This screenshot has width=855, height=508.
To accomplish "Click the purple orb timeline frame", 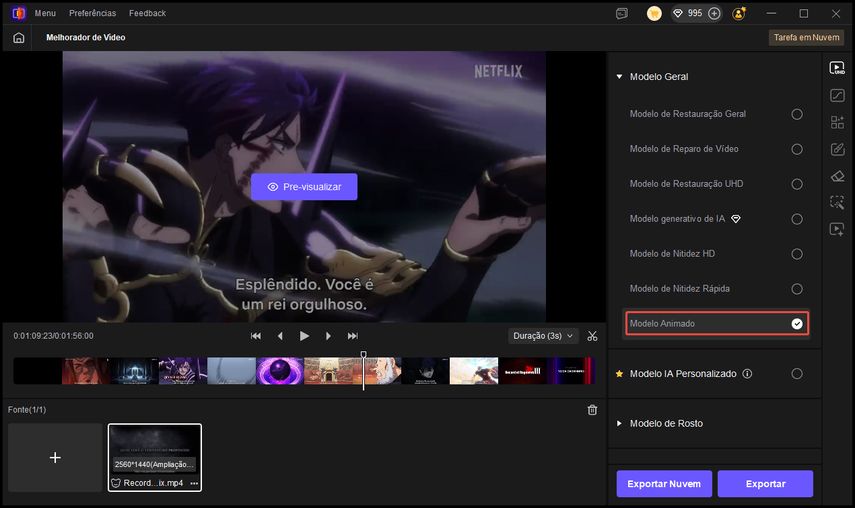I will coord(280,371).
